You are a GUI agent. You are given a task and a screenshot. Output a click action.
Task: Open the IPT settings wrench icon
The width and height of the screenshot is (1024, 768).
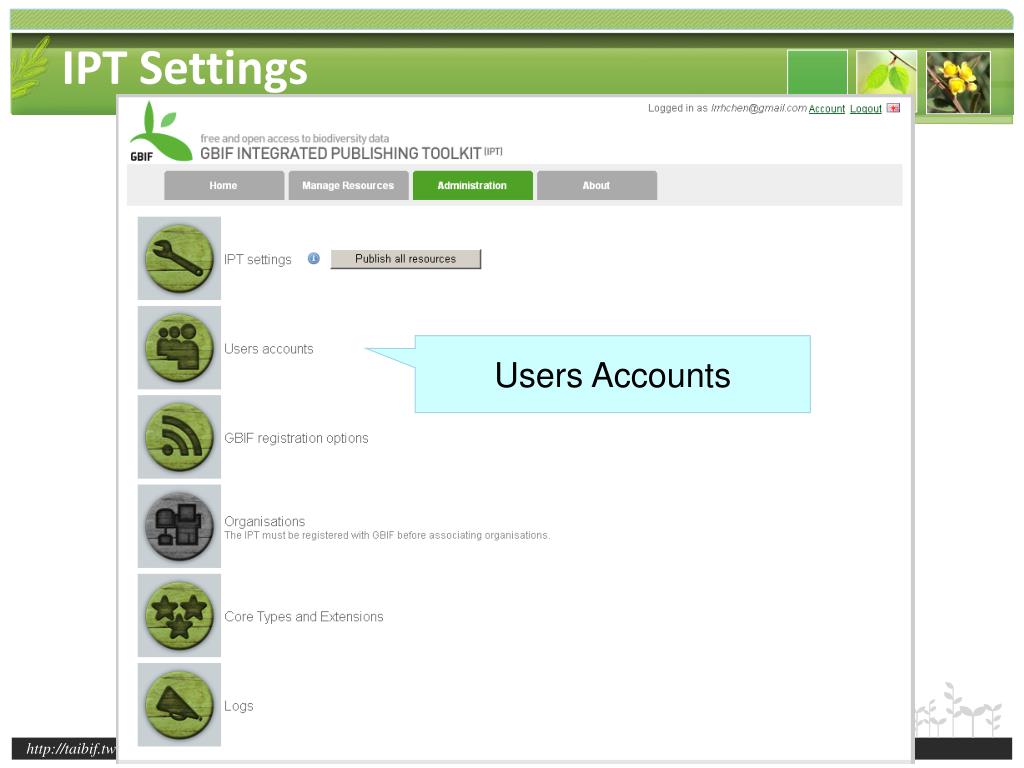[179, 259]
